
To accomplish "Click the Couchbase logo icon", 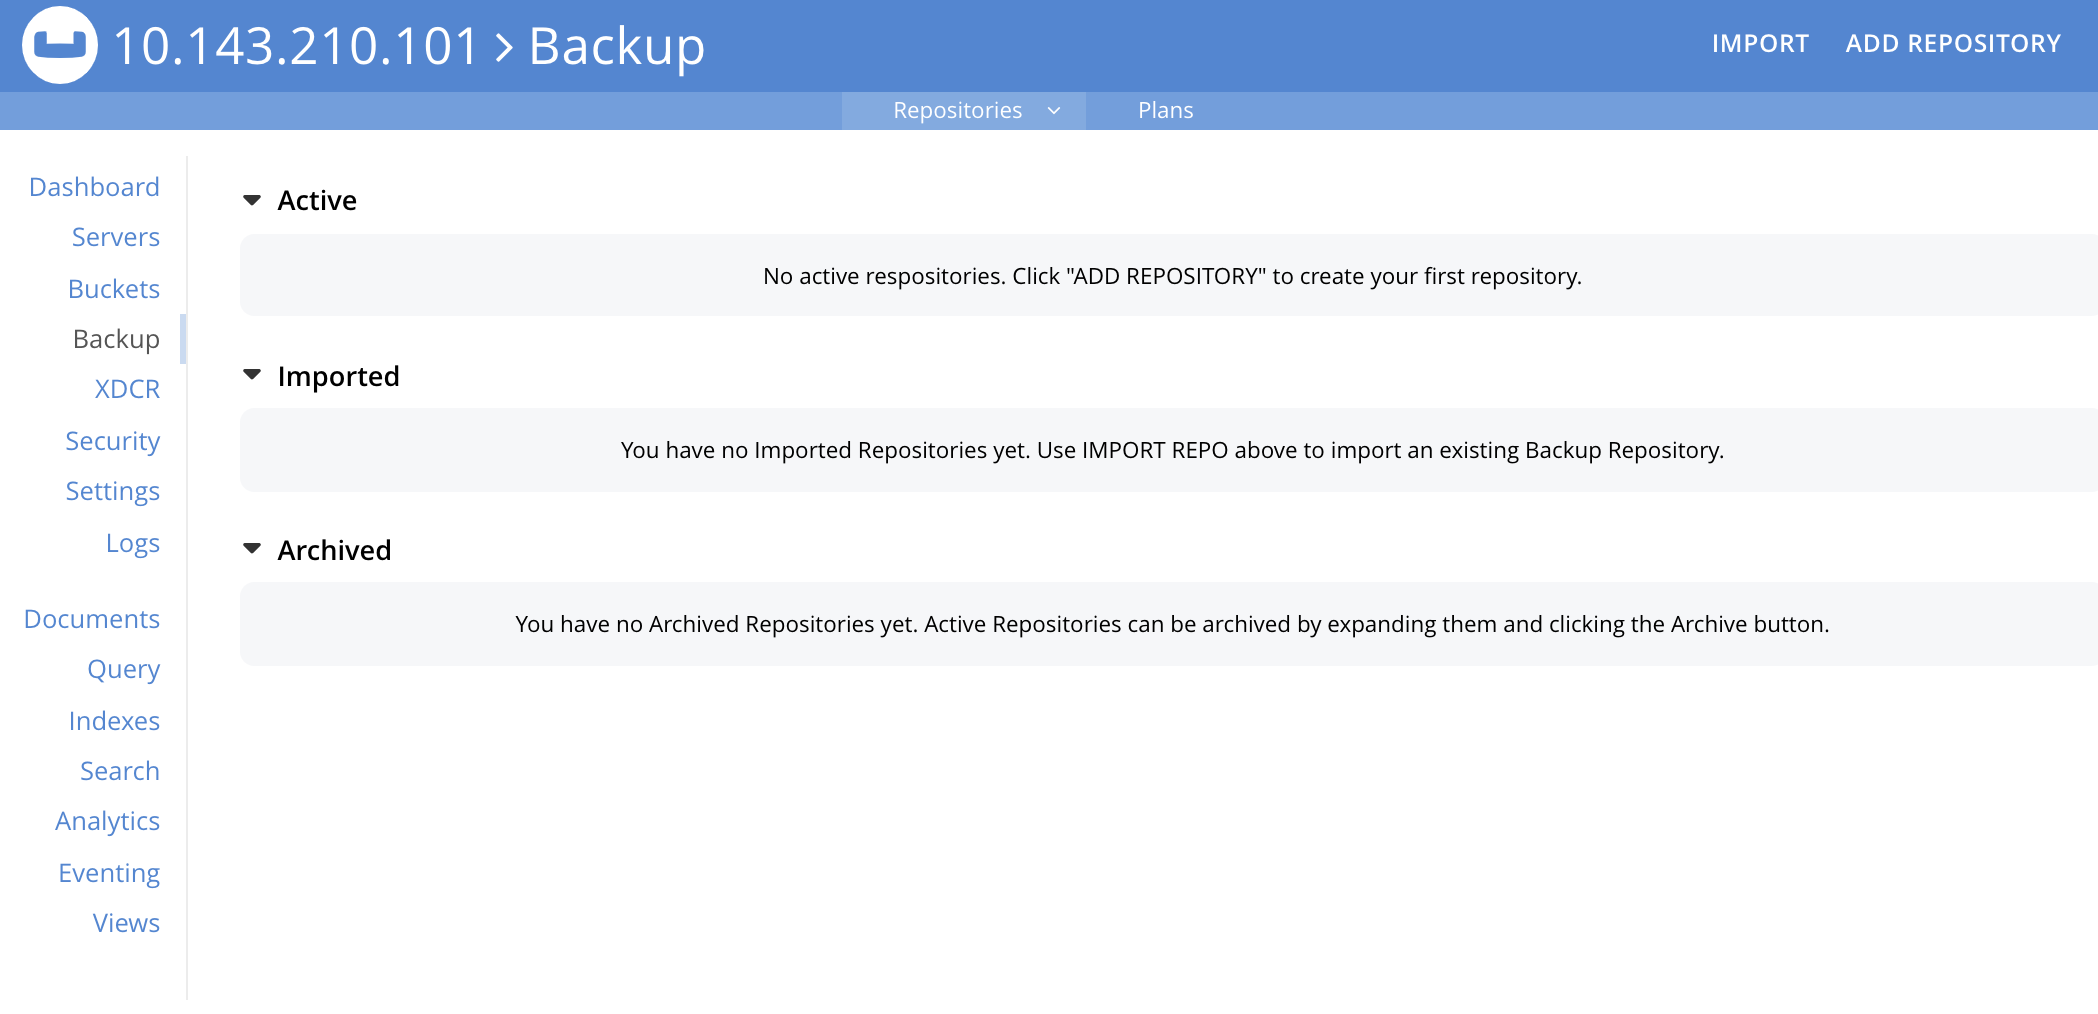I will tap(60, 44).
